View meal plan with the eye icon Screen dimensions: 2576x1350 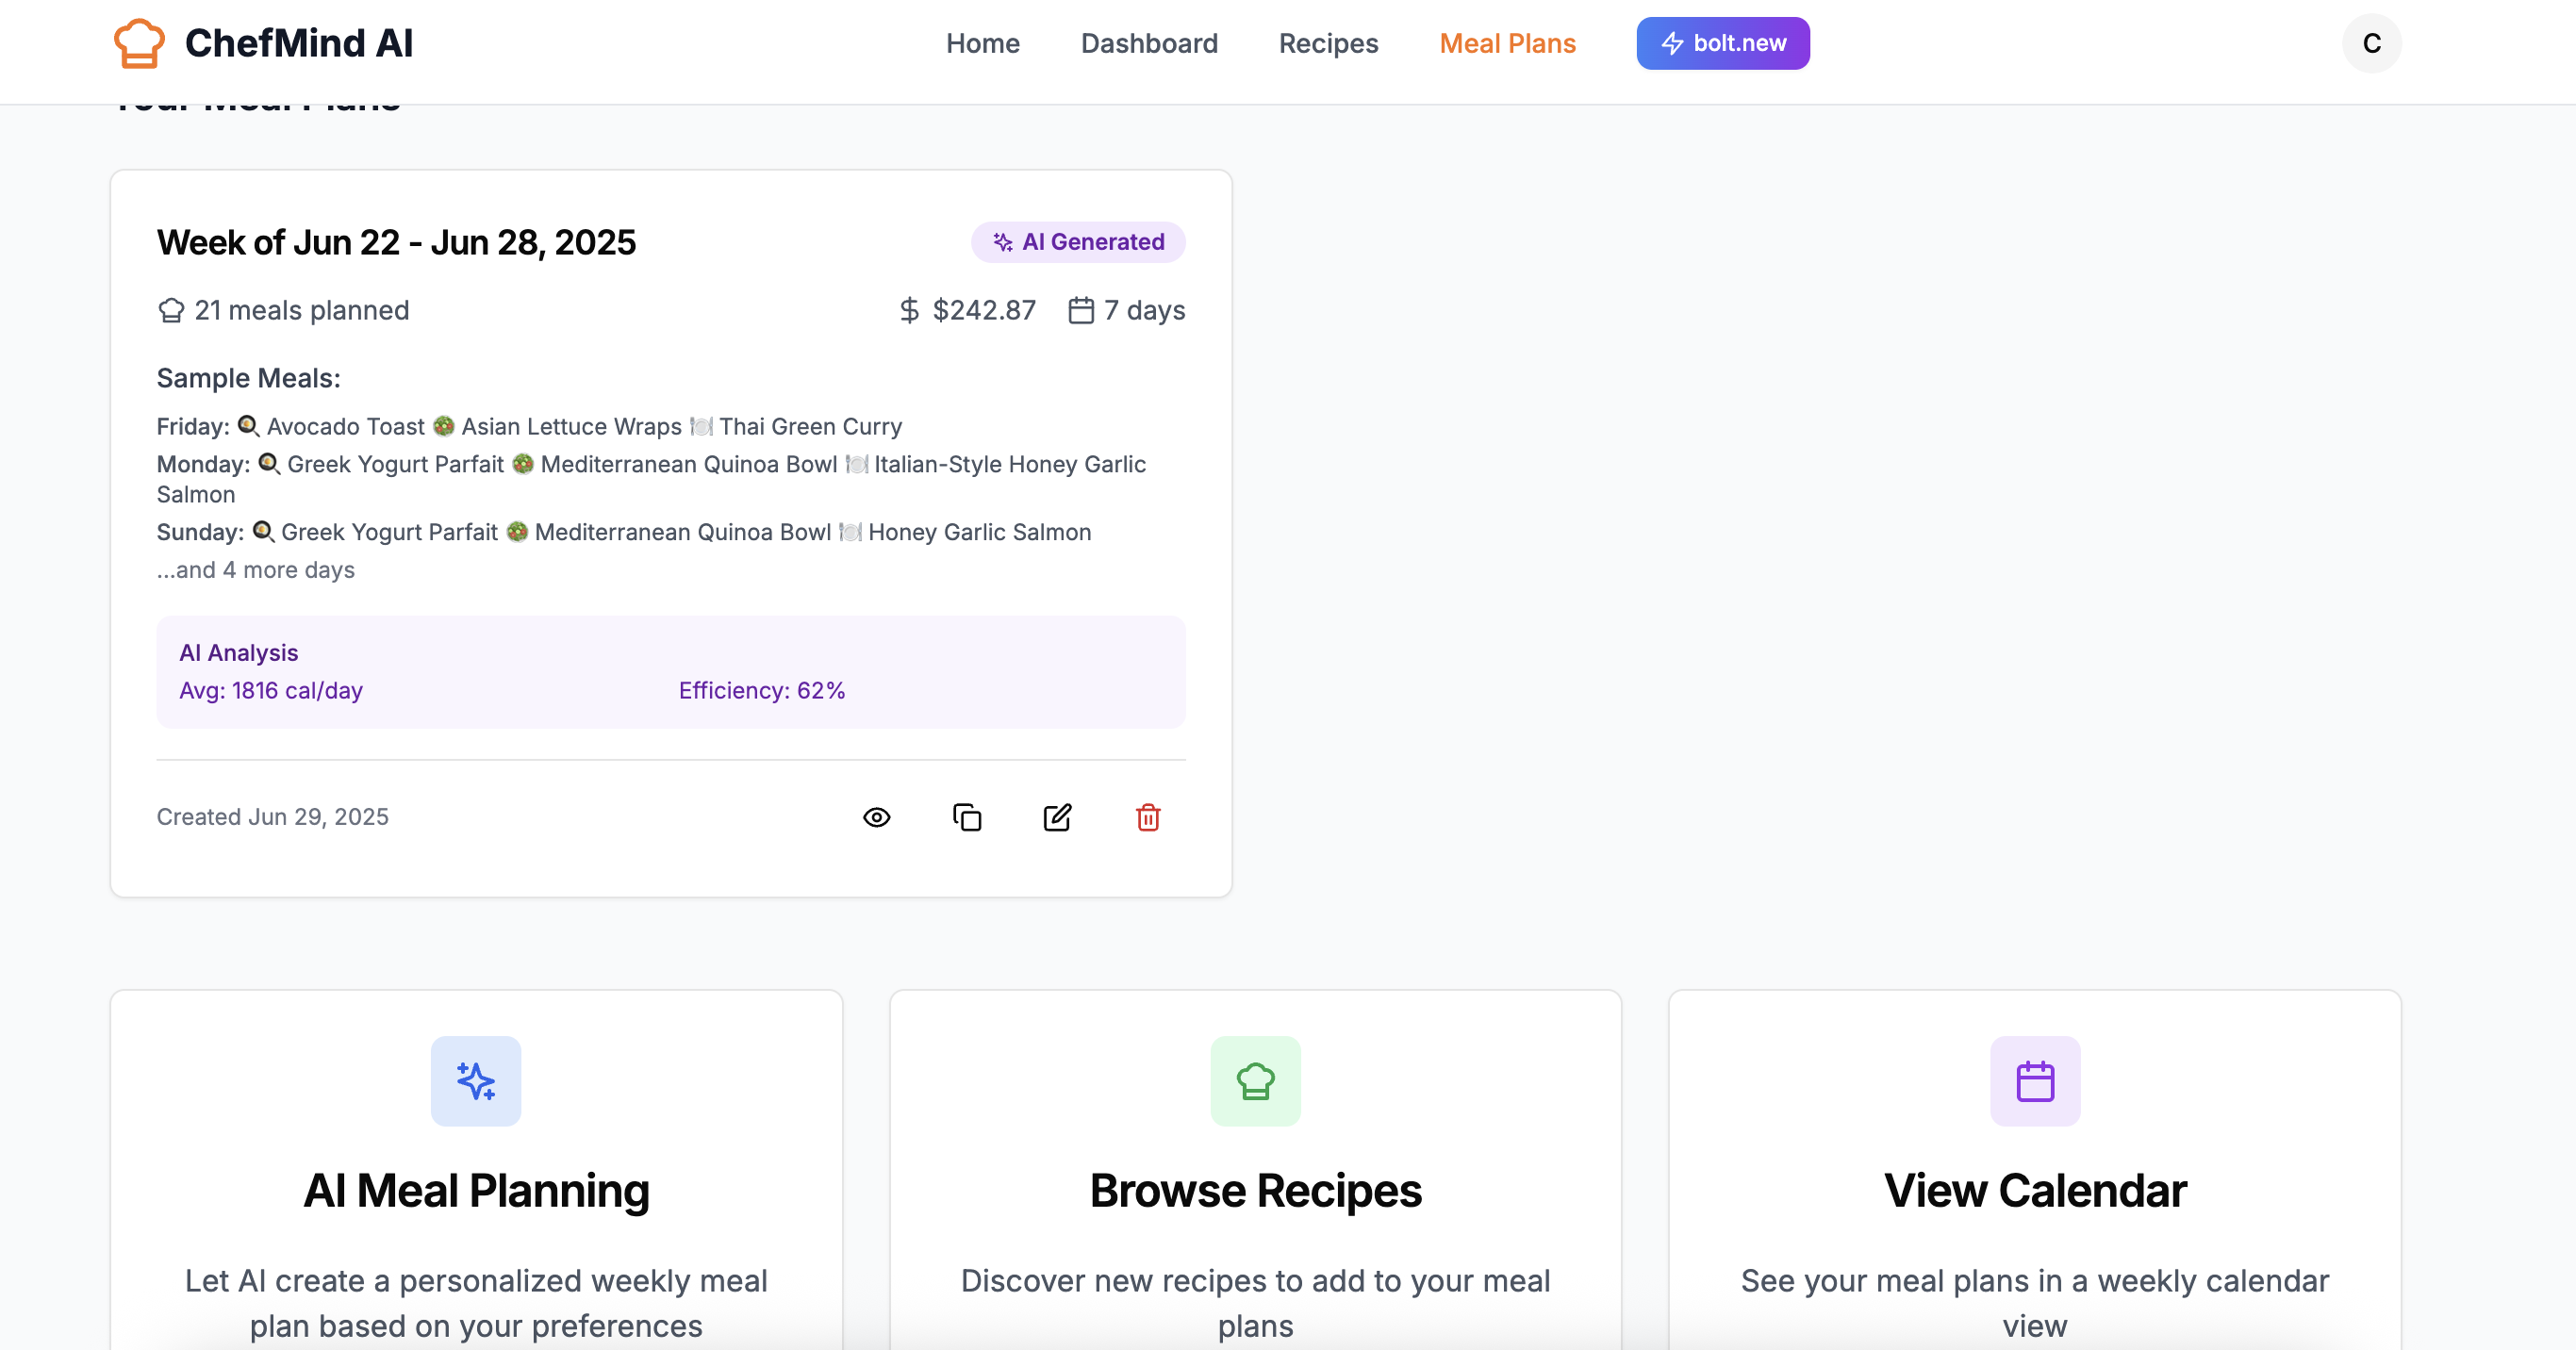(x=876, y=817)
